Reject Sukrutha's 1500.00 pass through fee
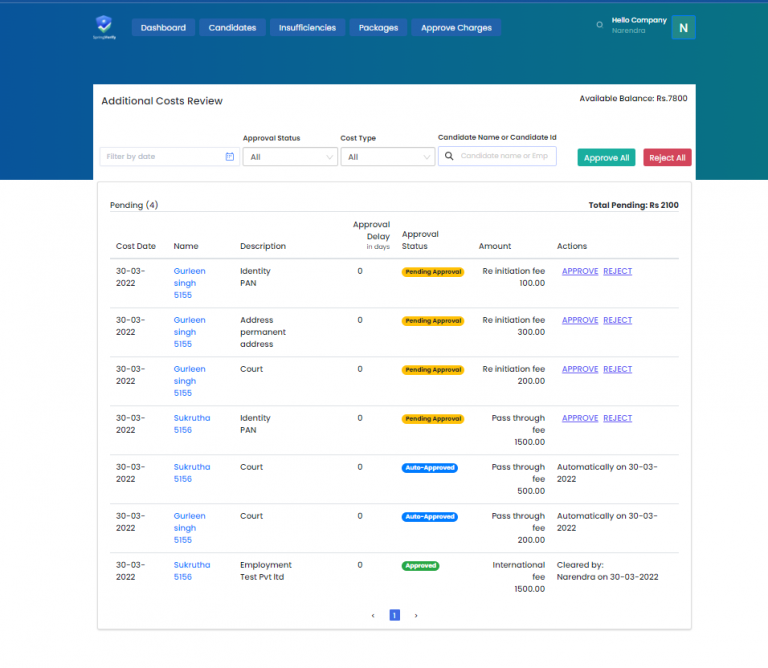Image resolution: width=768 pixels, height=668 pixels. 618,418
